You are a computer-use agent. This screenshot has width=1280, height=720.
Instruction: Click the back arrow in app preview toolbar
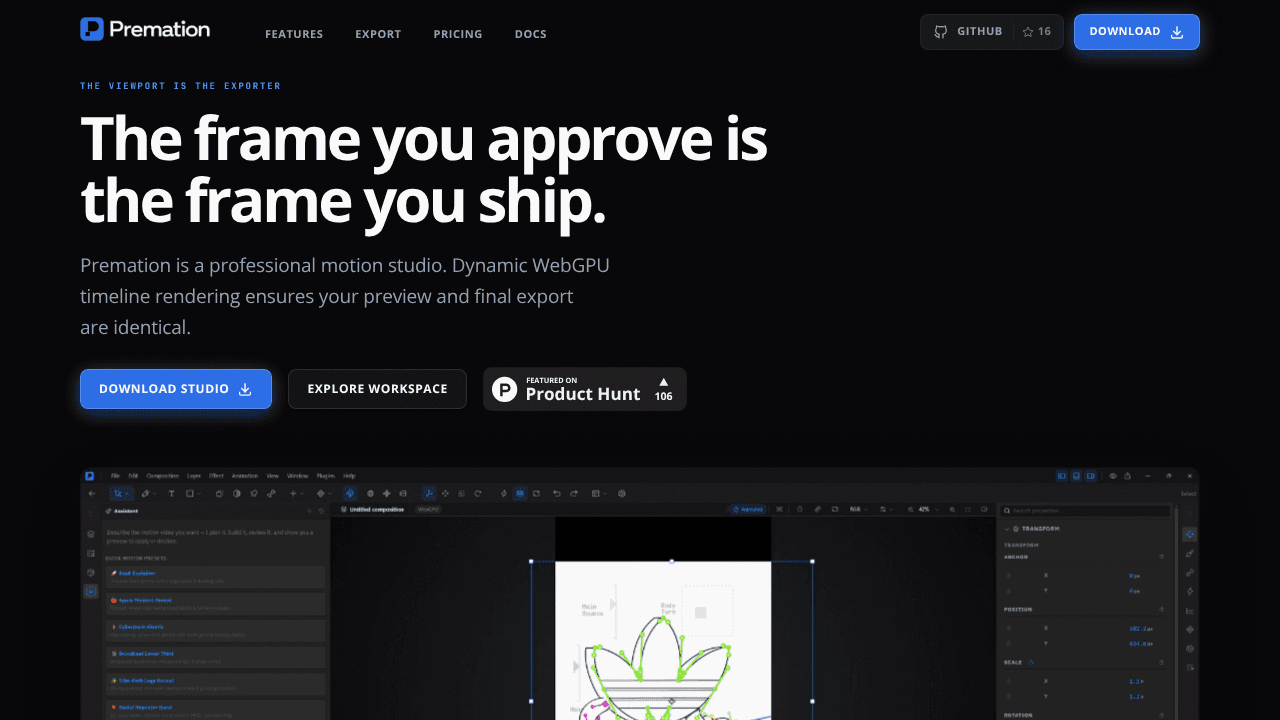(x=92, y=493)
